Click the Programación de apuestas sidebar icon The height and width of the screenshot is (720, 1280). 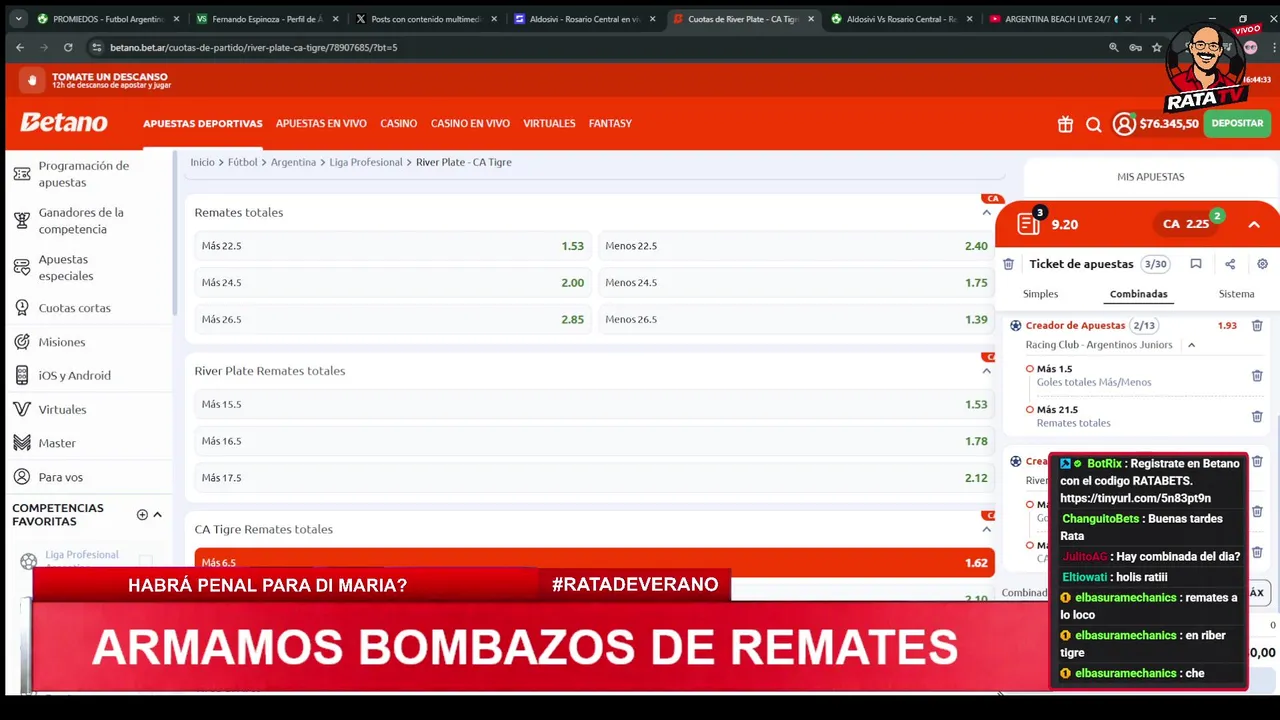click(22, 174)
